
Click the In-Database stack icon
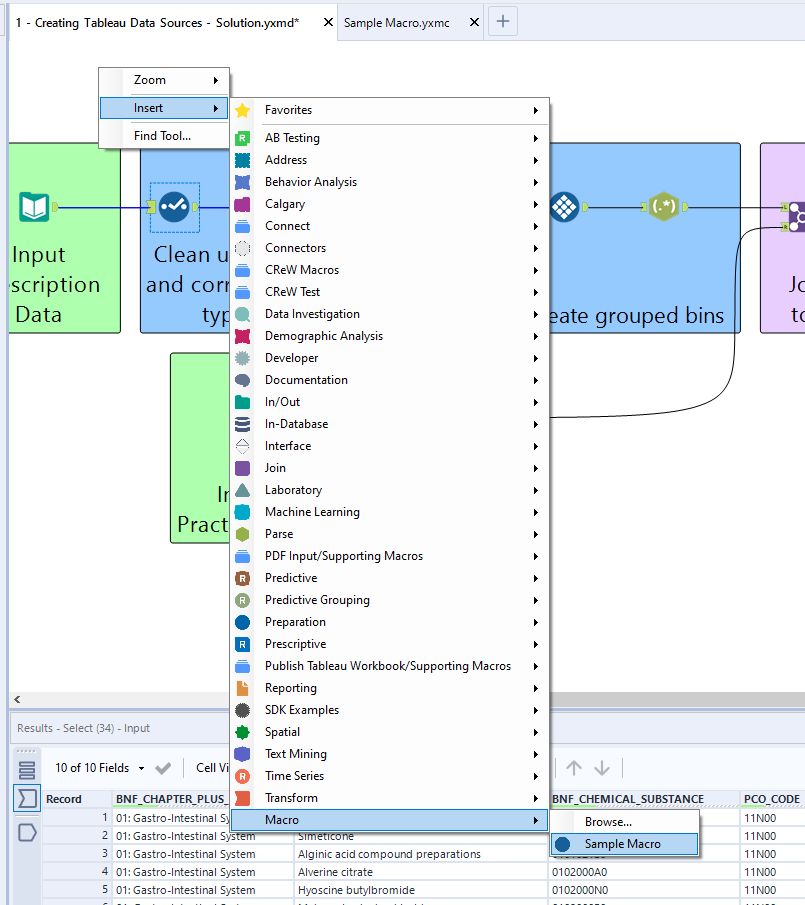243,424
